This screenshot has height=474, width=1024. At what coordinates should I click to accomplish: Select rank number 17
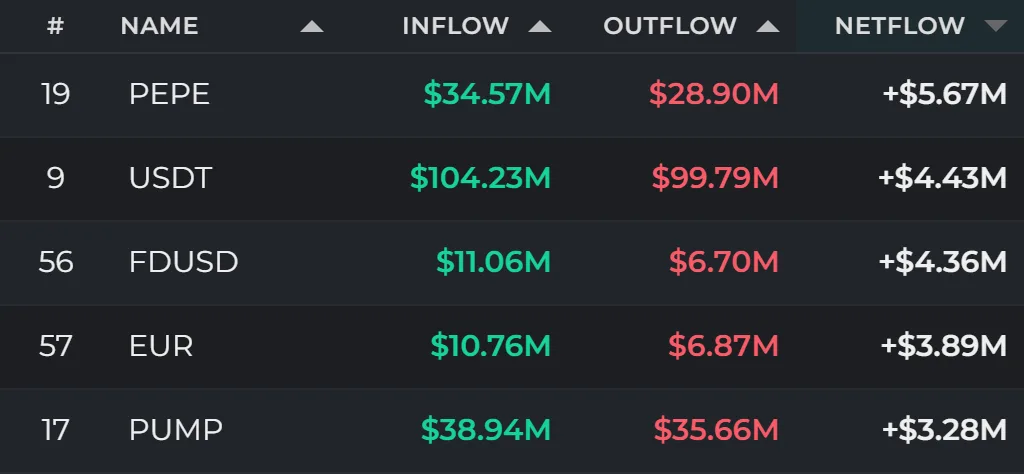[56, 430]
